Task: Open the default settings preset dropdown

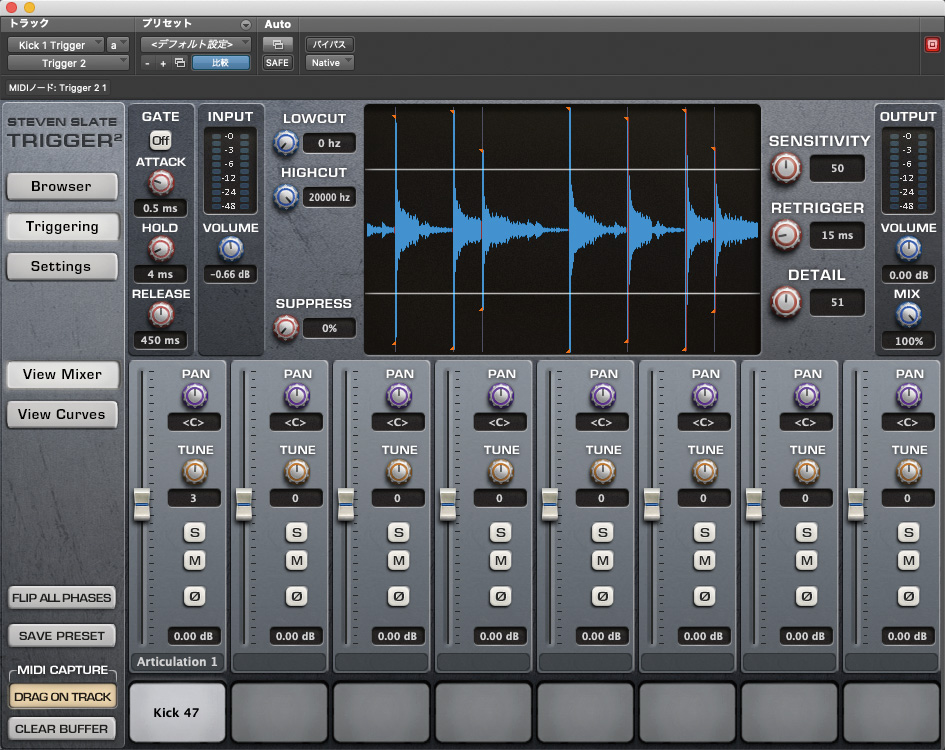Action: tap(196, 44)
